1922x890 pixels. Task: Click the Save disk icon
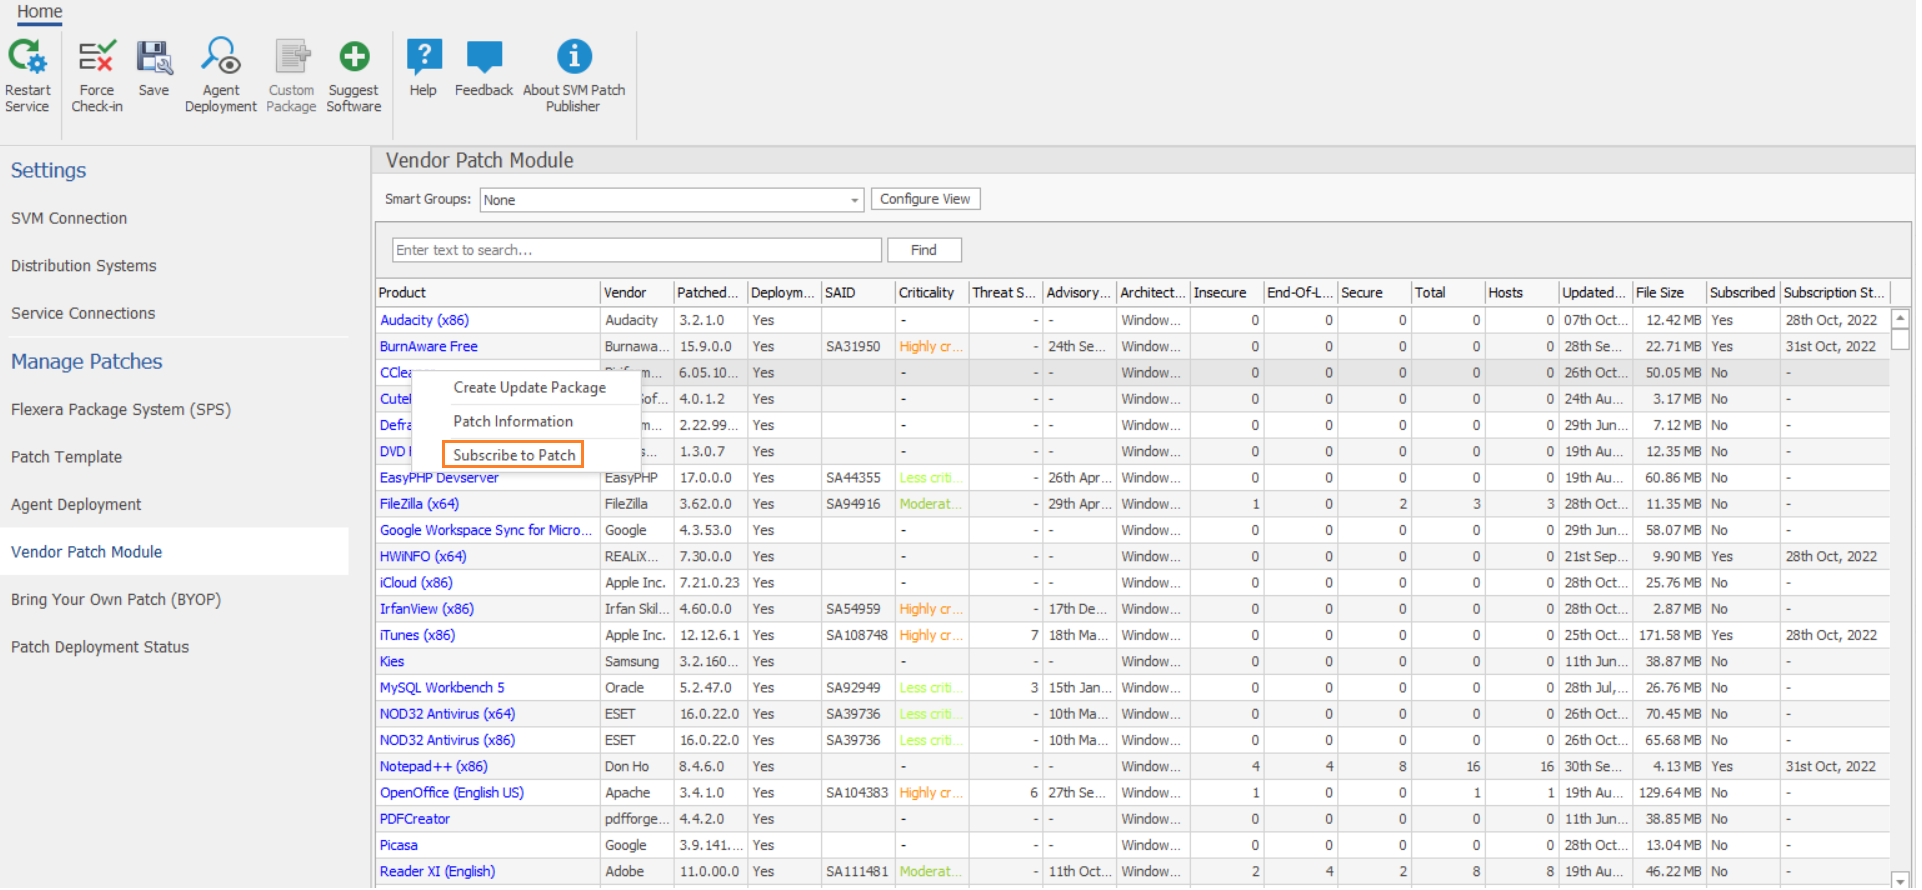154,57
